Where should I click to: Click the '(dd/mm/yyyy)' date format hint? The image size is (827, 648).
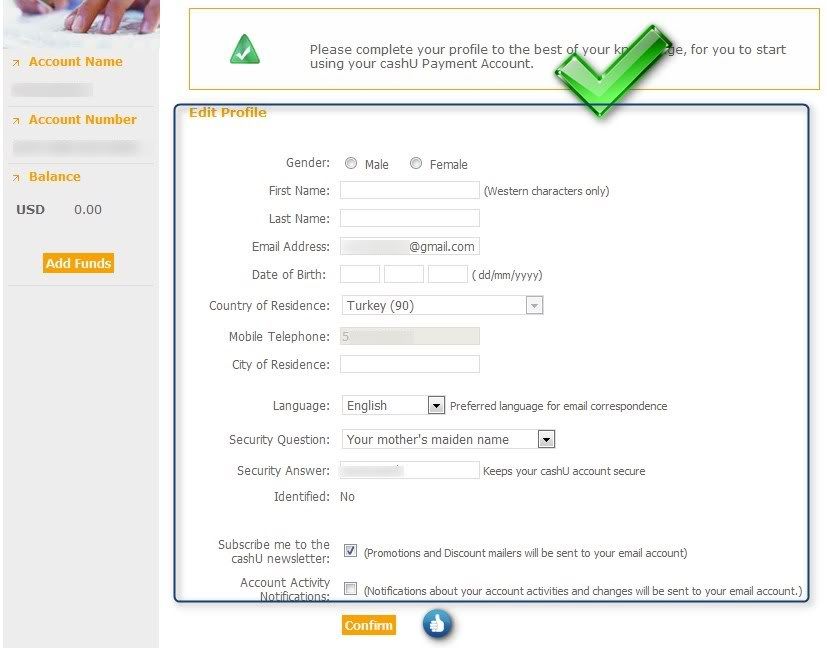507,275
